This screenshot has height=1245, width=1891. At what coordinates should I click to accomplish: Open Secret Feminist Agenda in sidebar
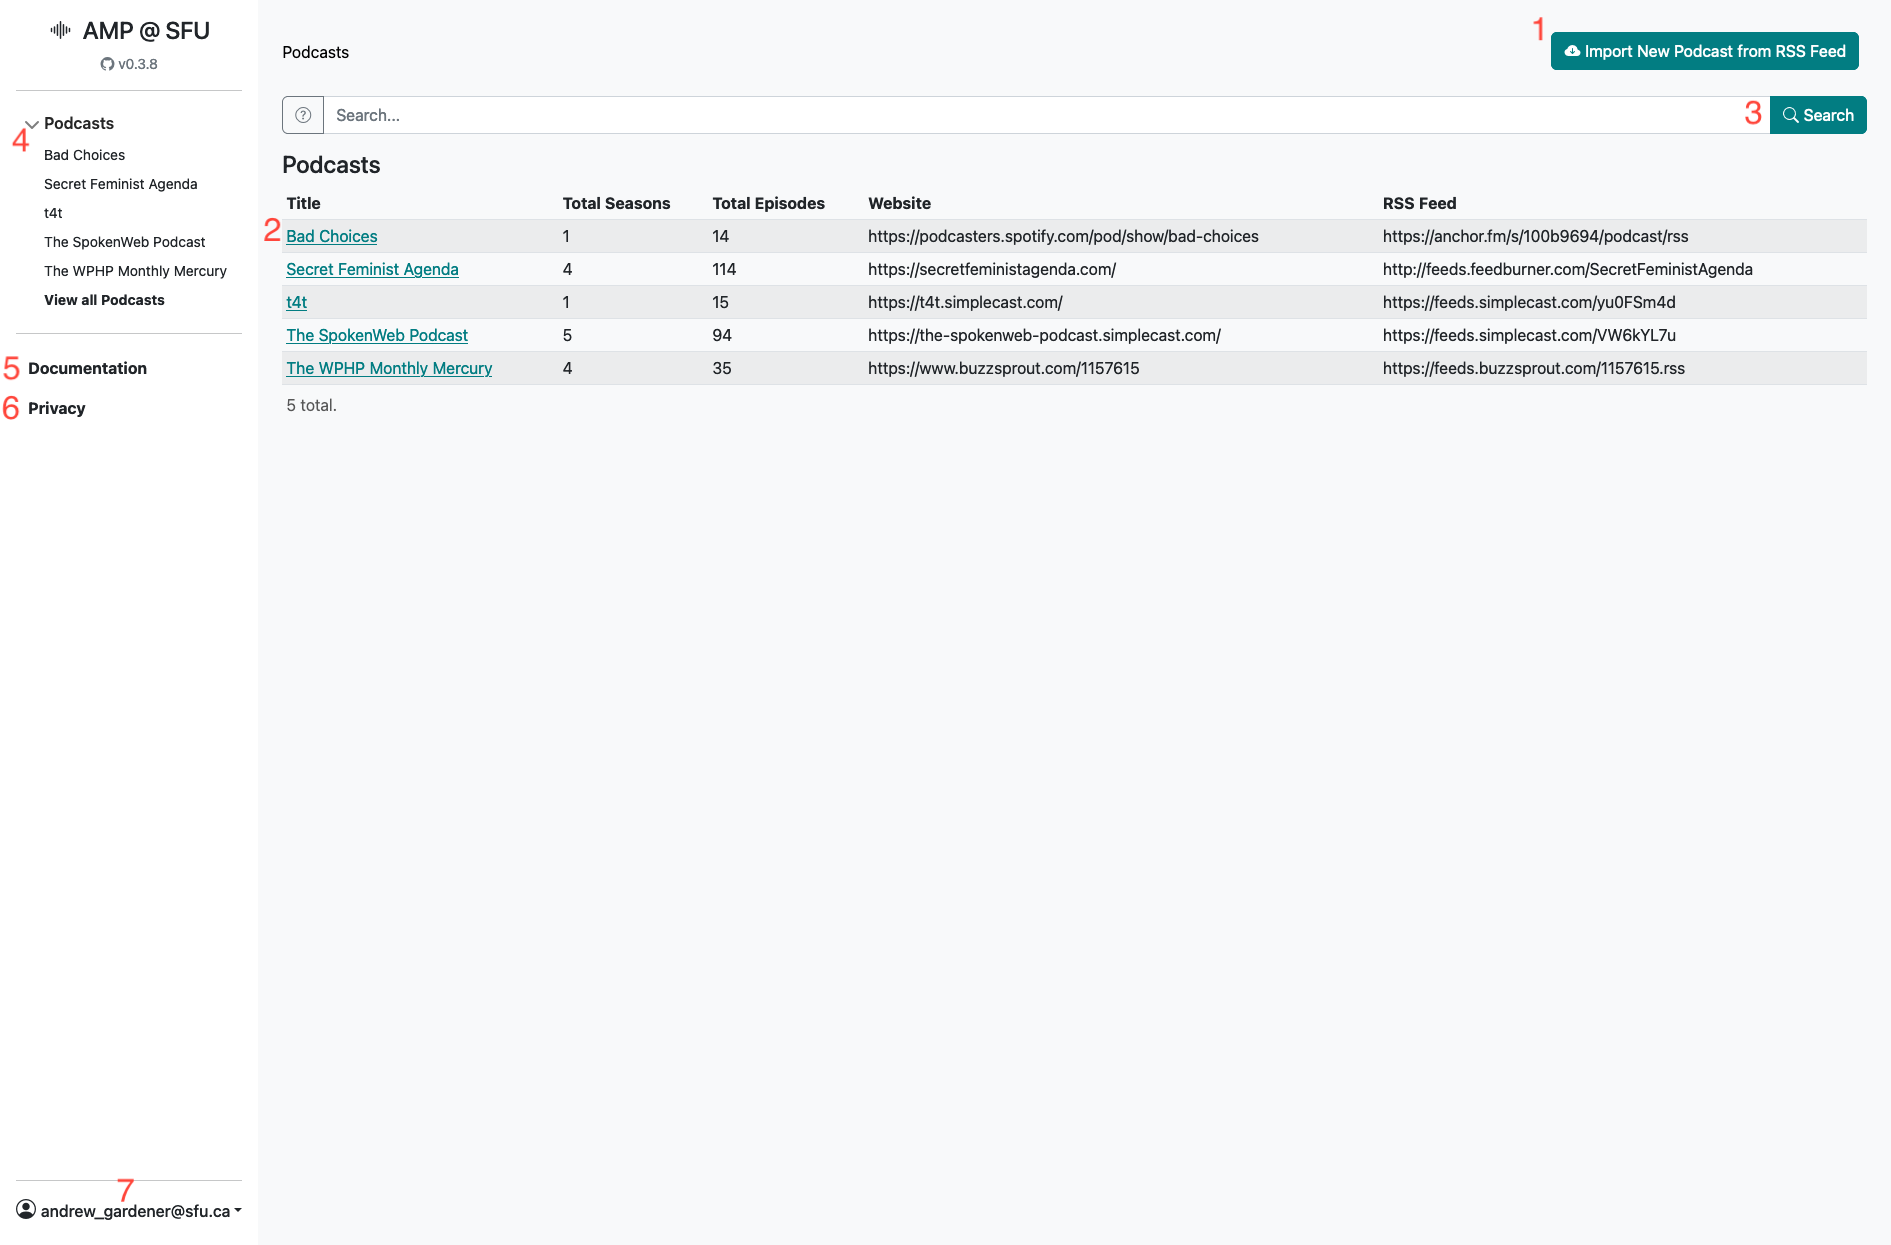(x=120, y=184)
